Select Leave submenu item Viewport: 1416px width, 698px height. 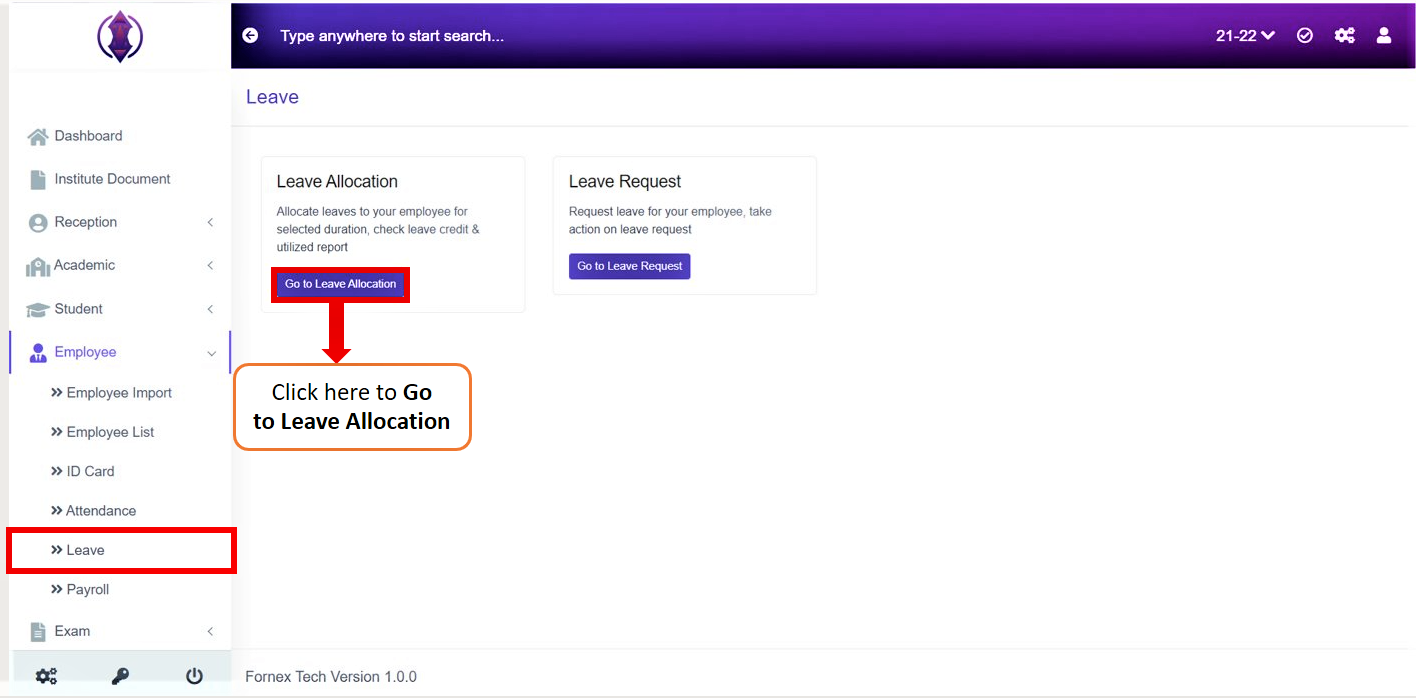tap(85, 550)
